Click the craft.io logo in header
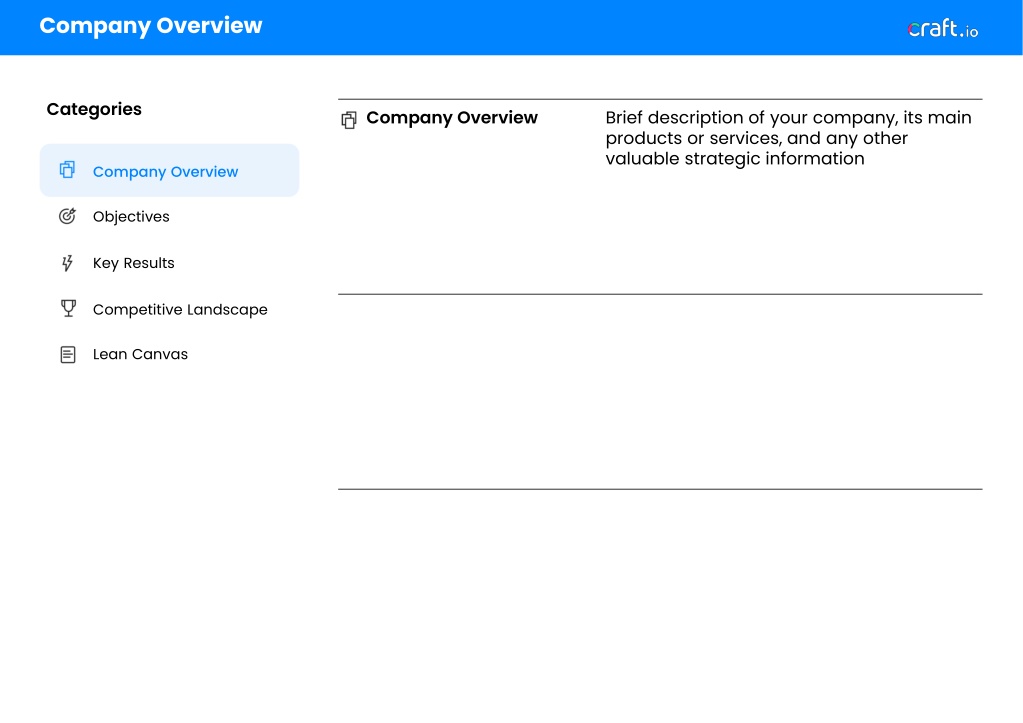1023x723 pixels. point(942,29)
